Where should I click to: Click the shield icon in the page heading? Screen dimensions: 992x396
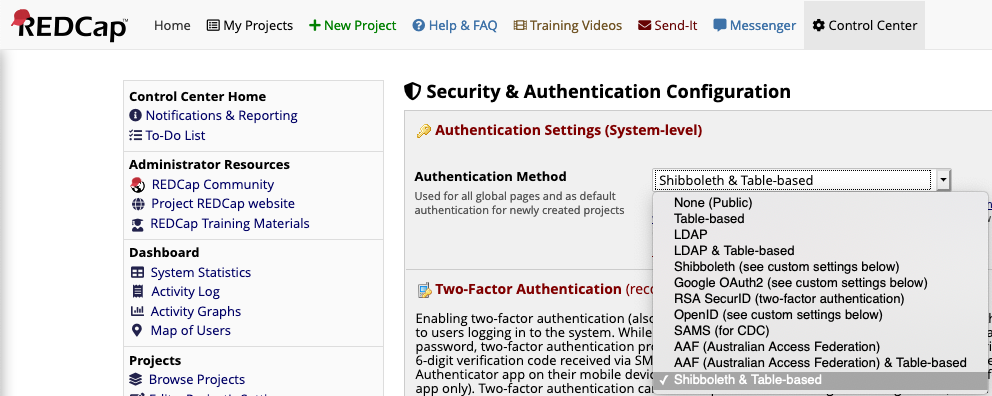pos(412,92)
